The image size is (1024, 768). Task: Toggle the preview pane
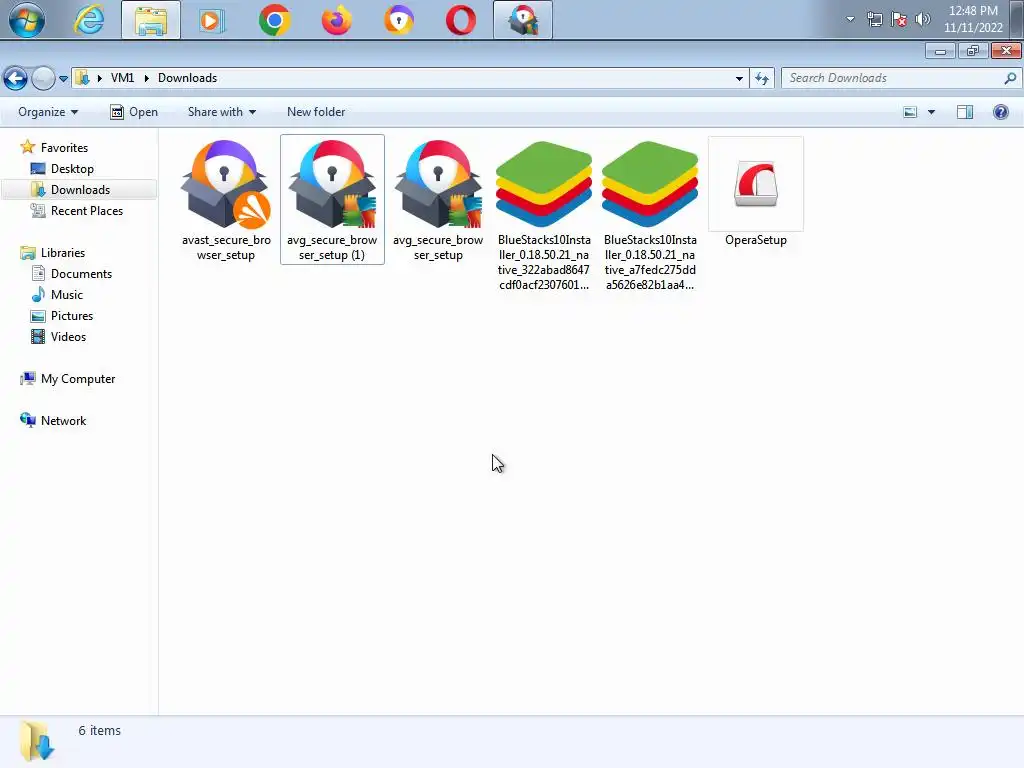click(x=965, y=112)
